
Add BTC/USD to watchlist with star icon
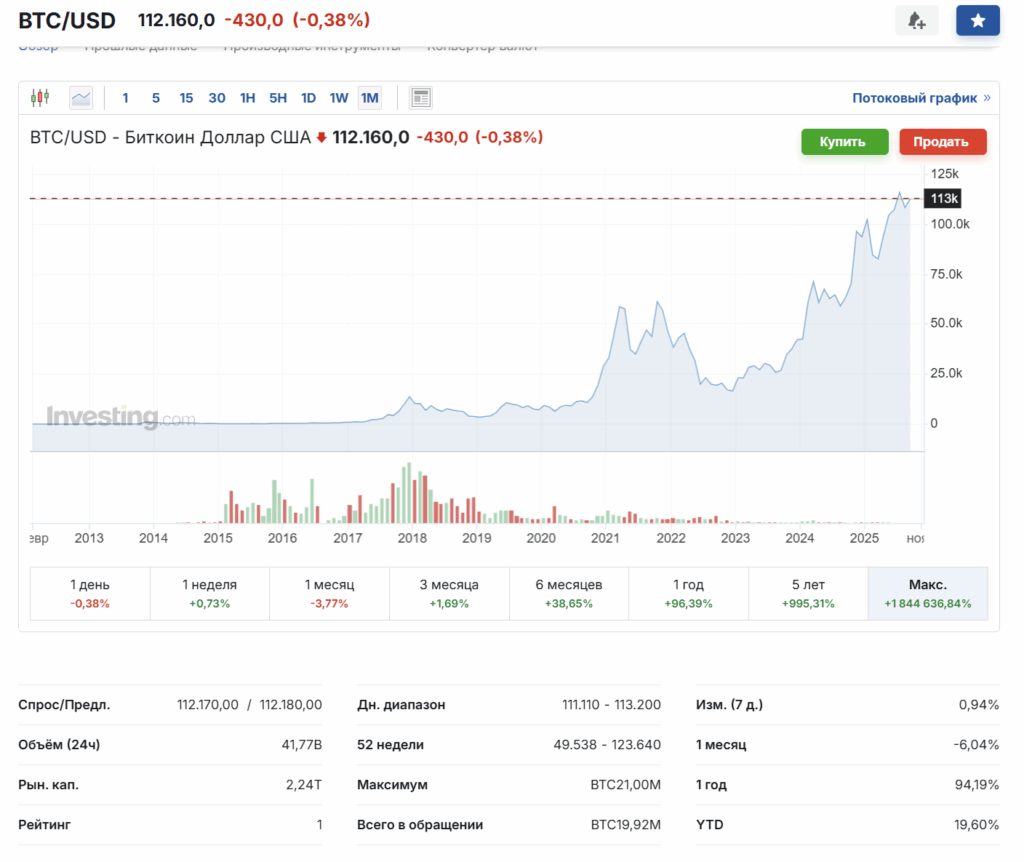click(x=977, y=20)
